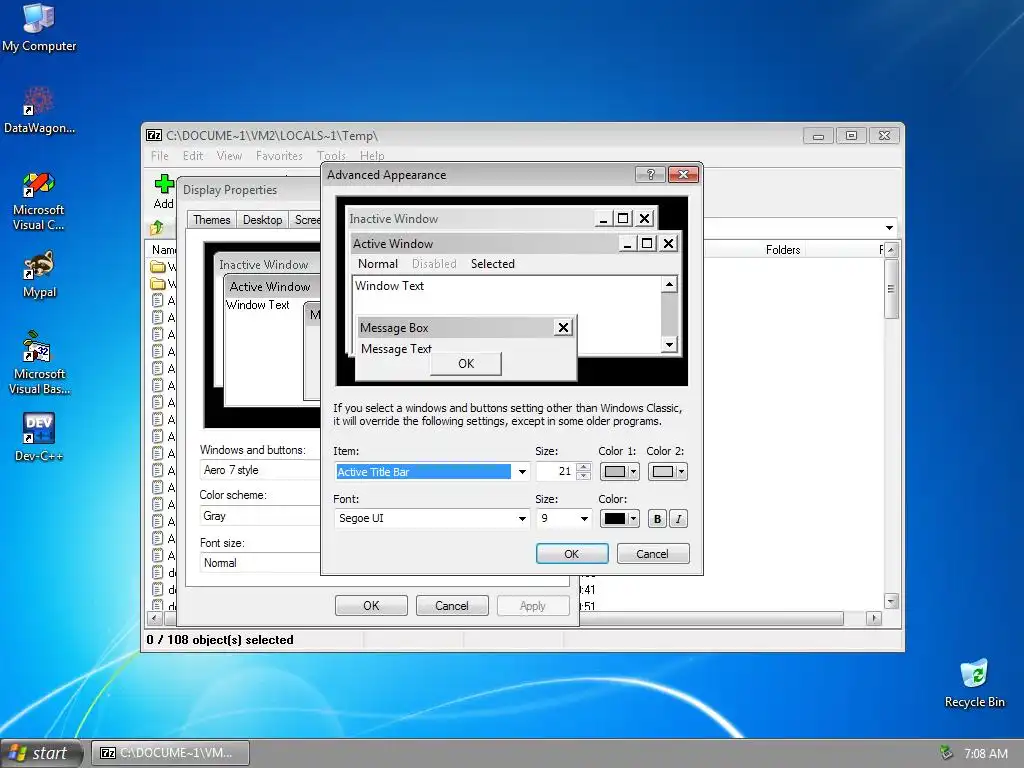Open My Computer desktop icon
The height and width of the screenshot is (768, 1024).
pyautogui.click(x=39, y=27)
